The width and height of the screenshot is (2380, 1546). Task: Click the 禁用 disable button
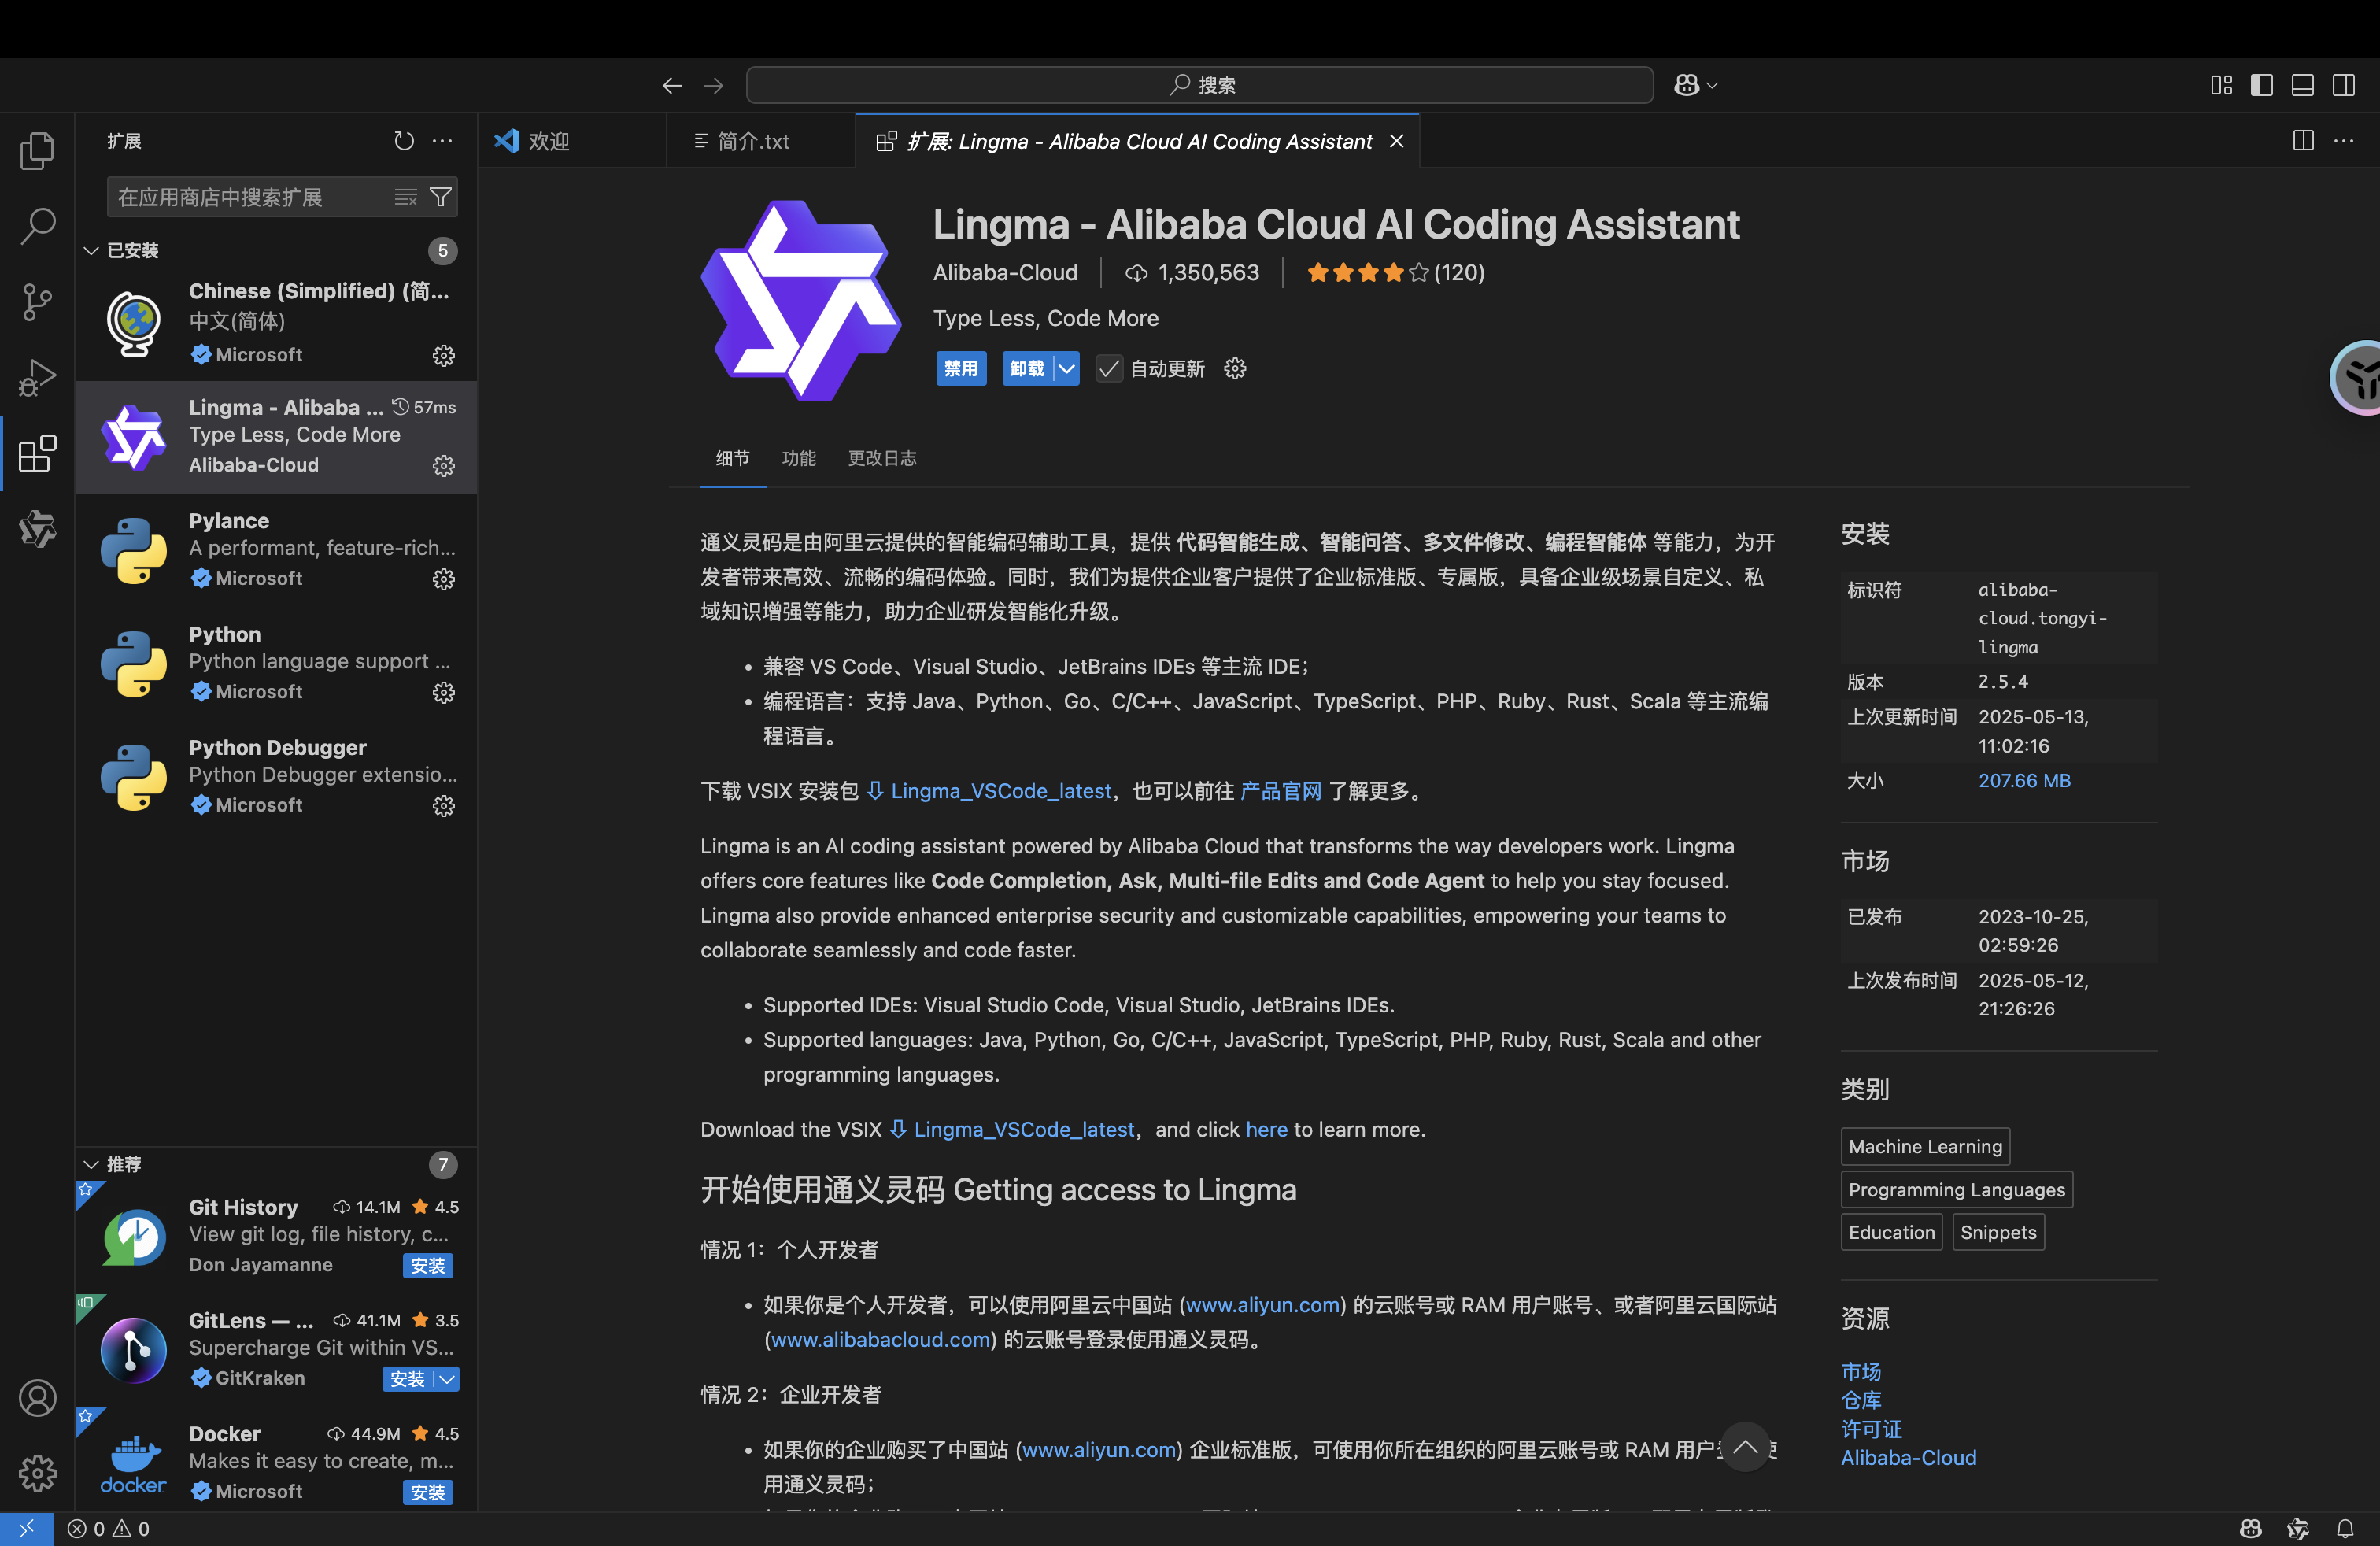point(960,369)
